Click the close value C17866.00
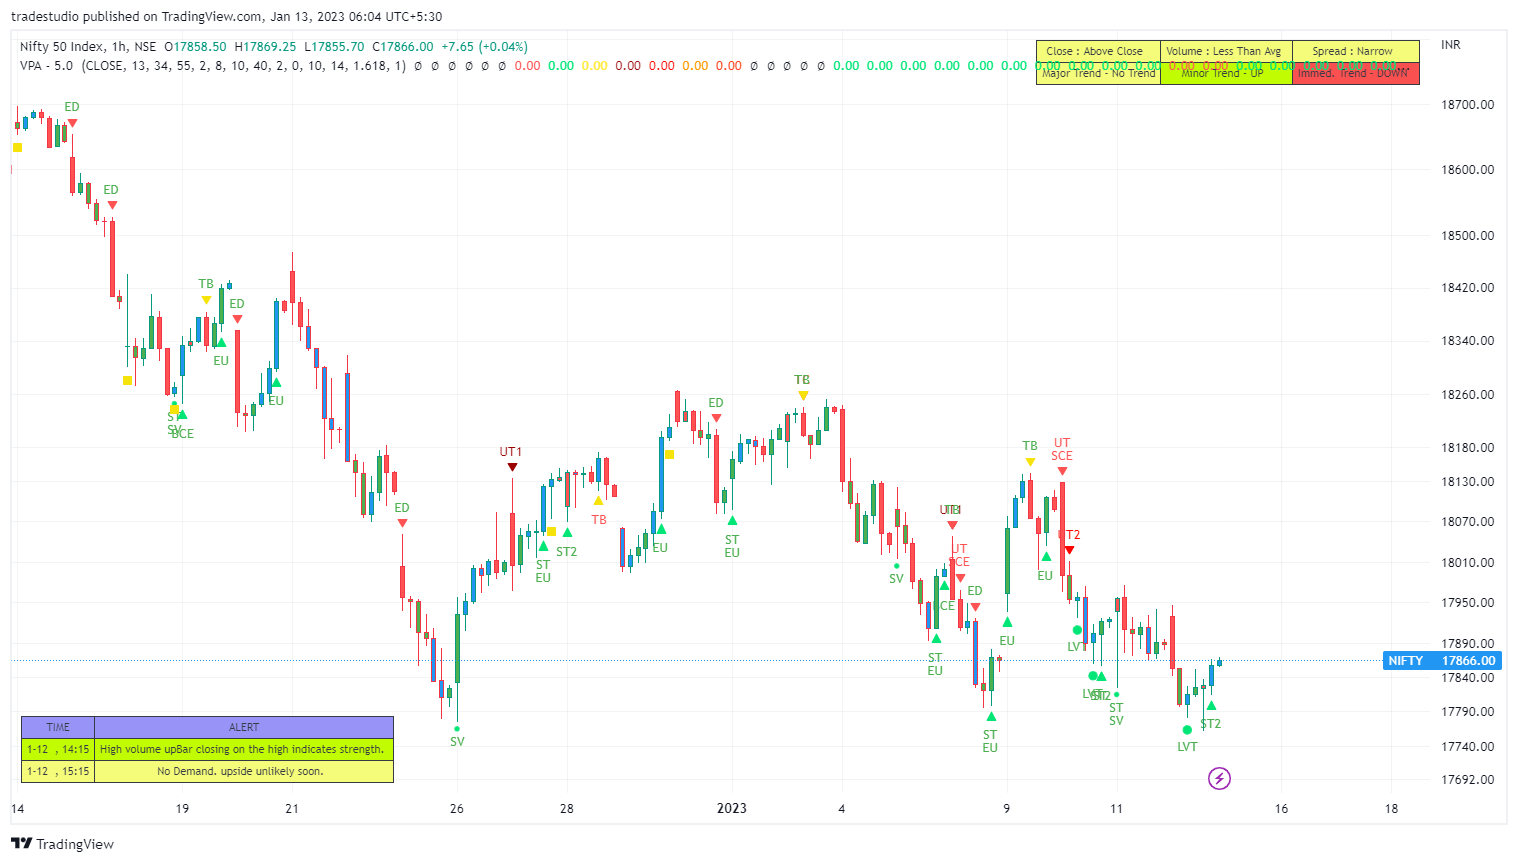1518x863 pixels. tap(403, 47)
